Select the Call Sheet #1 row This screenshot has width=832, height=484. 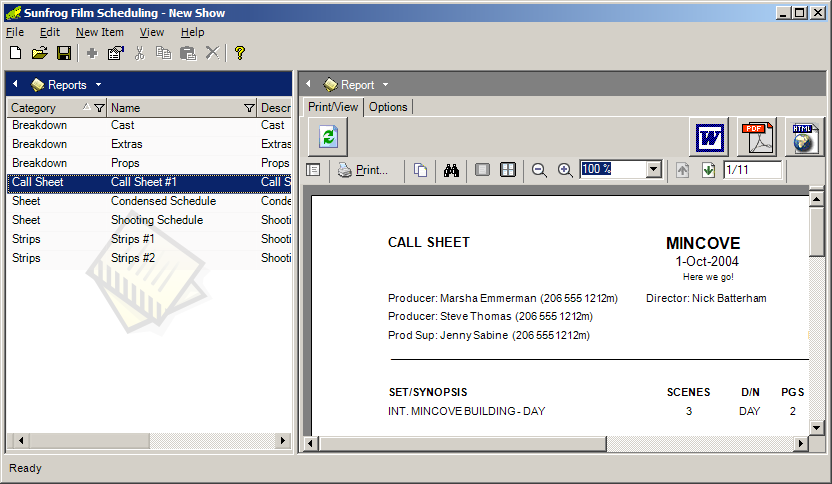pyautogui.click(x=149, y=182)
